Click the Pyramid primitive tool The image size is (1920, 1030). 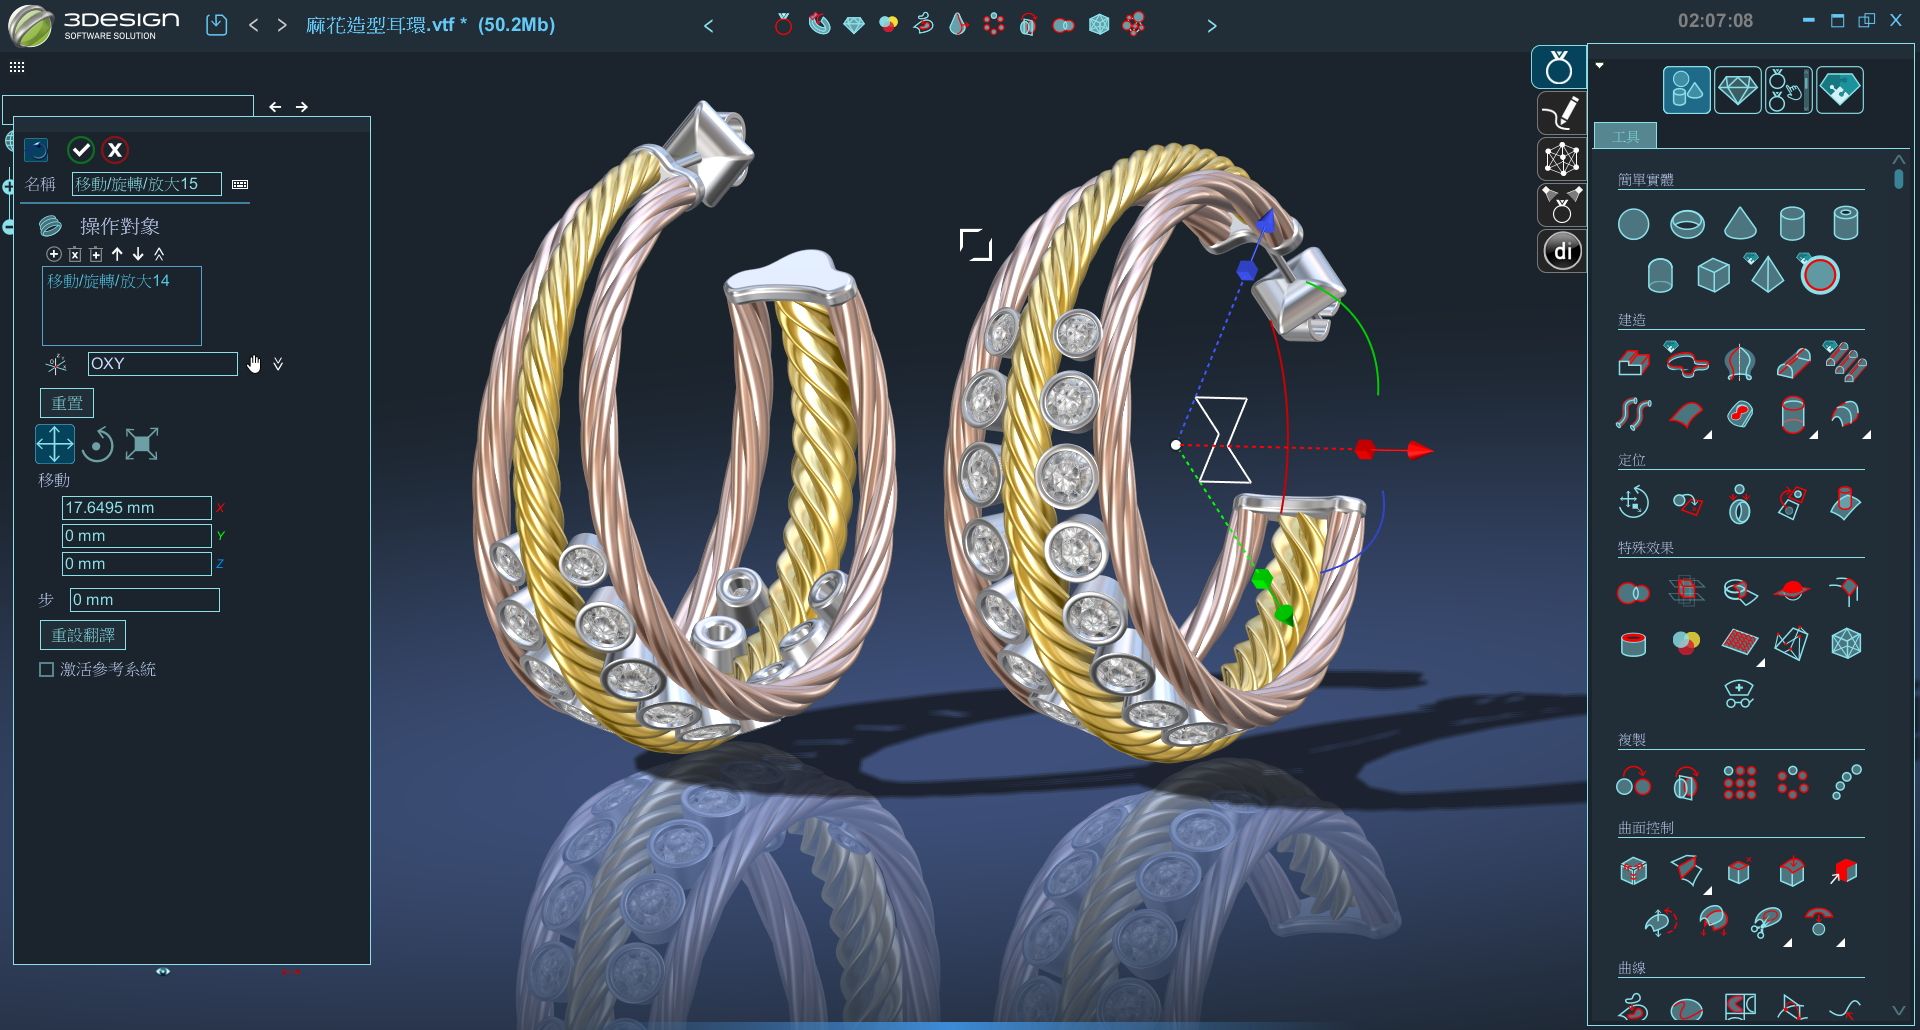point(1766,273)
